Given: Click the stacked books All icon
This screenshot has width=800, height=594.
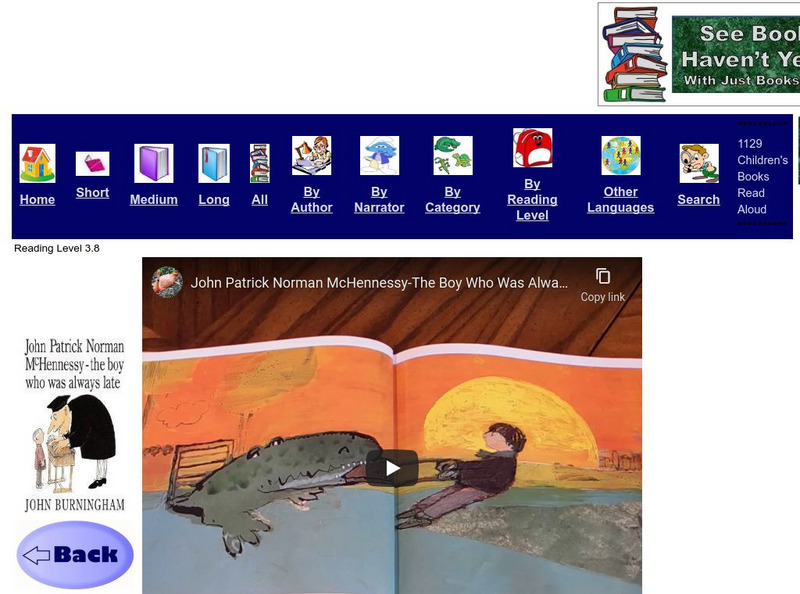Looking at the screenshot, I should pyautogui.click(x=260, y=163).
